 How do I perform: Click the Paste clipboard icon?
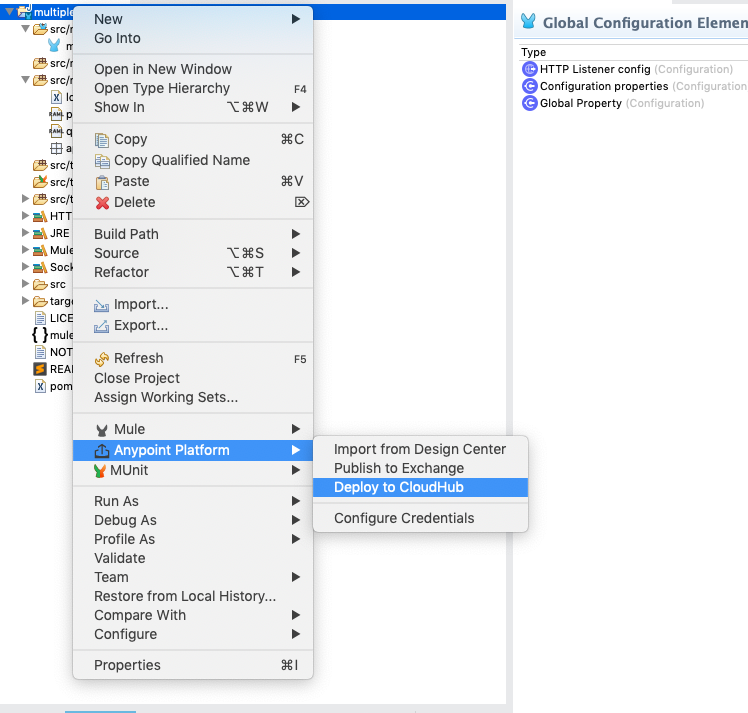tap(102, 182)
